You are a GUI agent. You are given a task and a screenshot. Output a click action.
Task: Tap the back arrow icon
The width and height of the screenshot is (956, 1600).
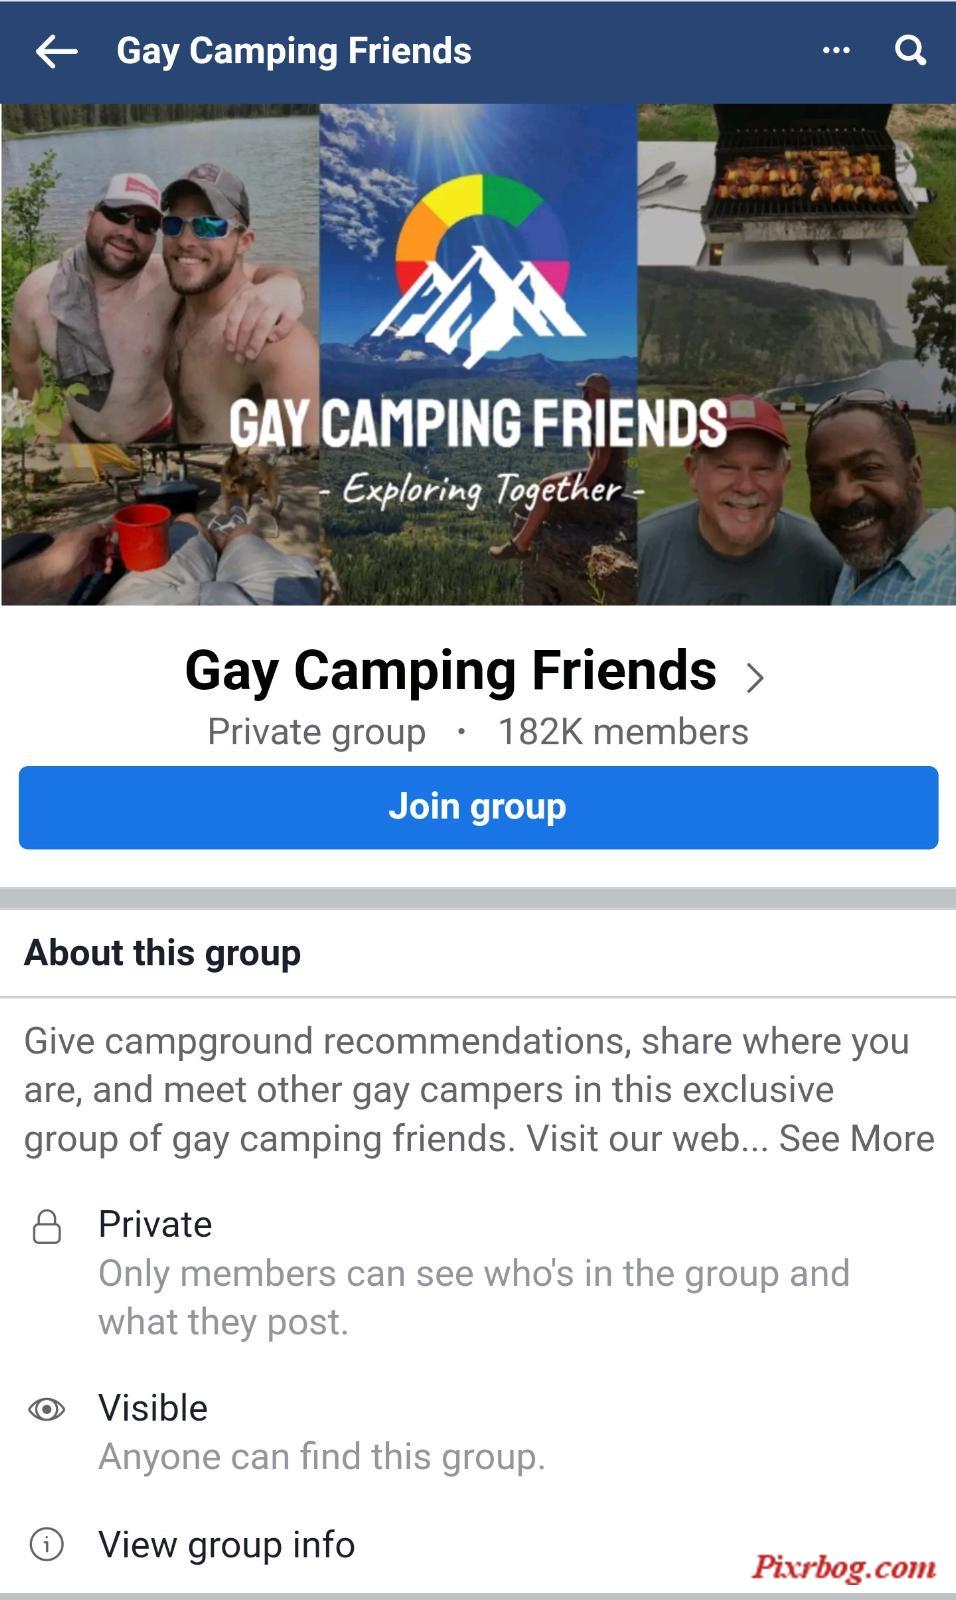coord(56,51)
